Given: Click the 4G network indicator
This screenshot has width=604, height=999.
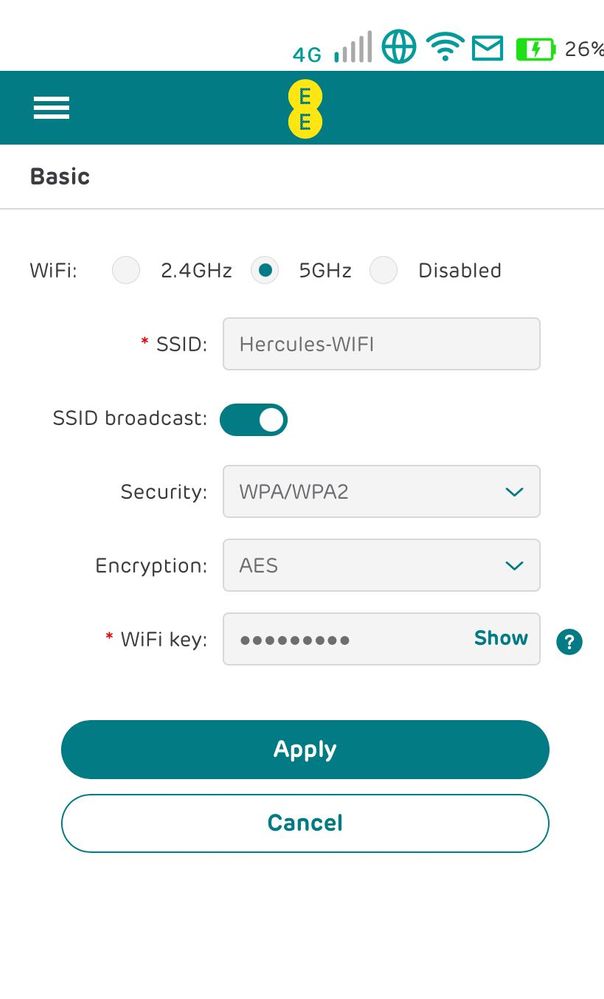Looking at the screenshot, I should [307, 54].
